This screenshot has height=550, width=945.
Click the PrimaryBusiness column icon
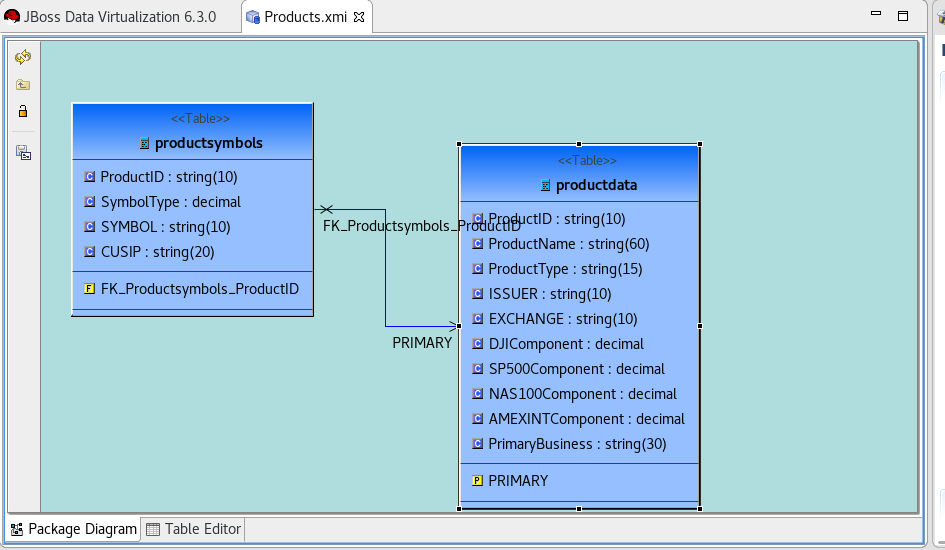click(x=477, y=444)
